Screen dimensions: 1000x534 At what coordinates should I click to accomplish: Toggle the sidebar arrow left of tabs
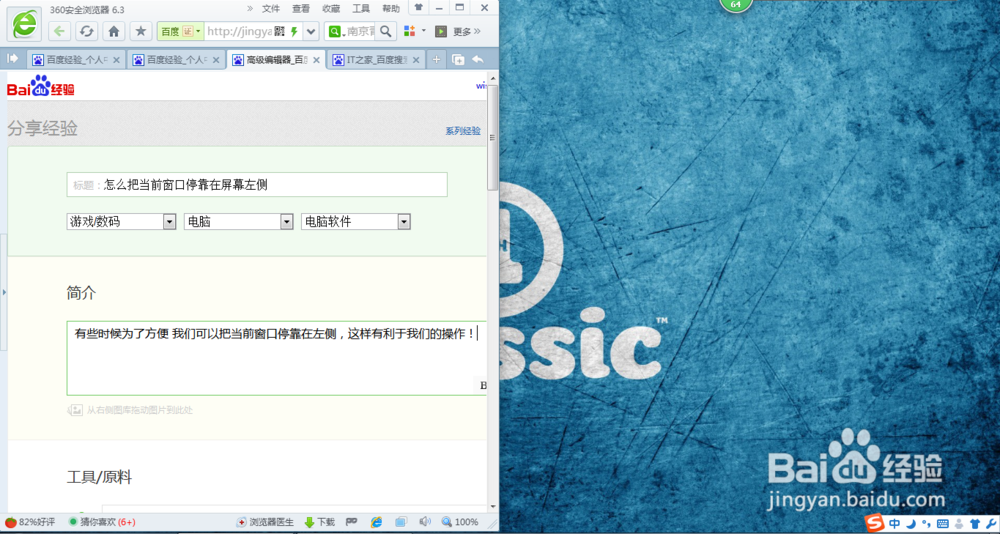[13, 59]
